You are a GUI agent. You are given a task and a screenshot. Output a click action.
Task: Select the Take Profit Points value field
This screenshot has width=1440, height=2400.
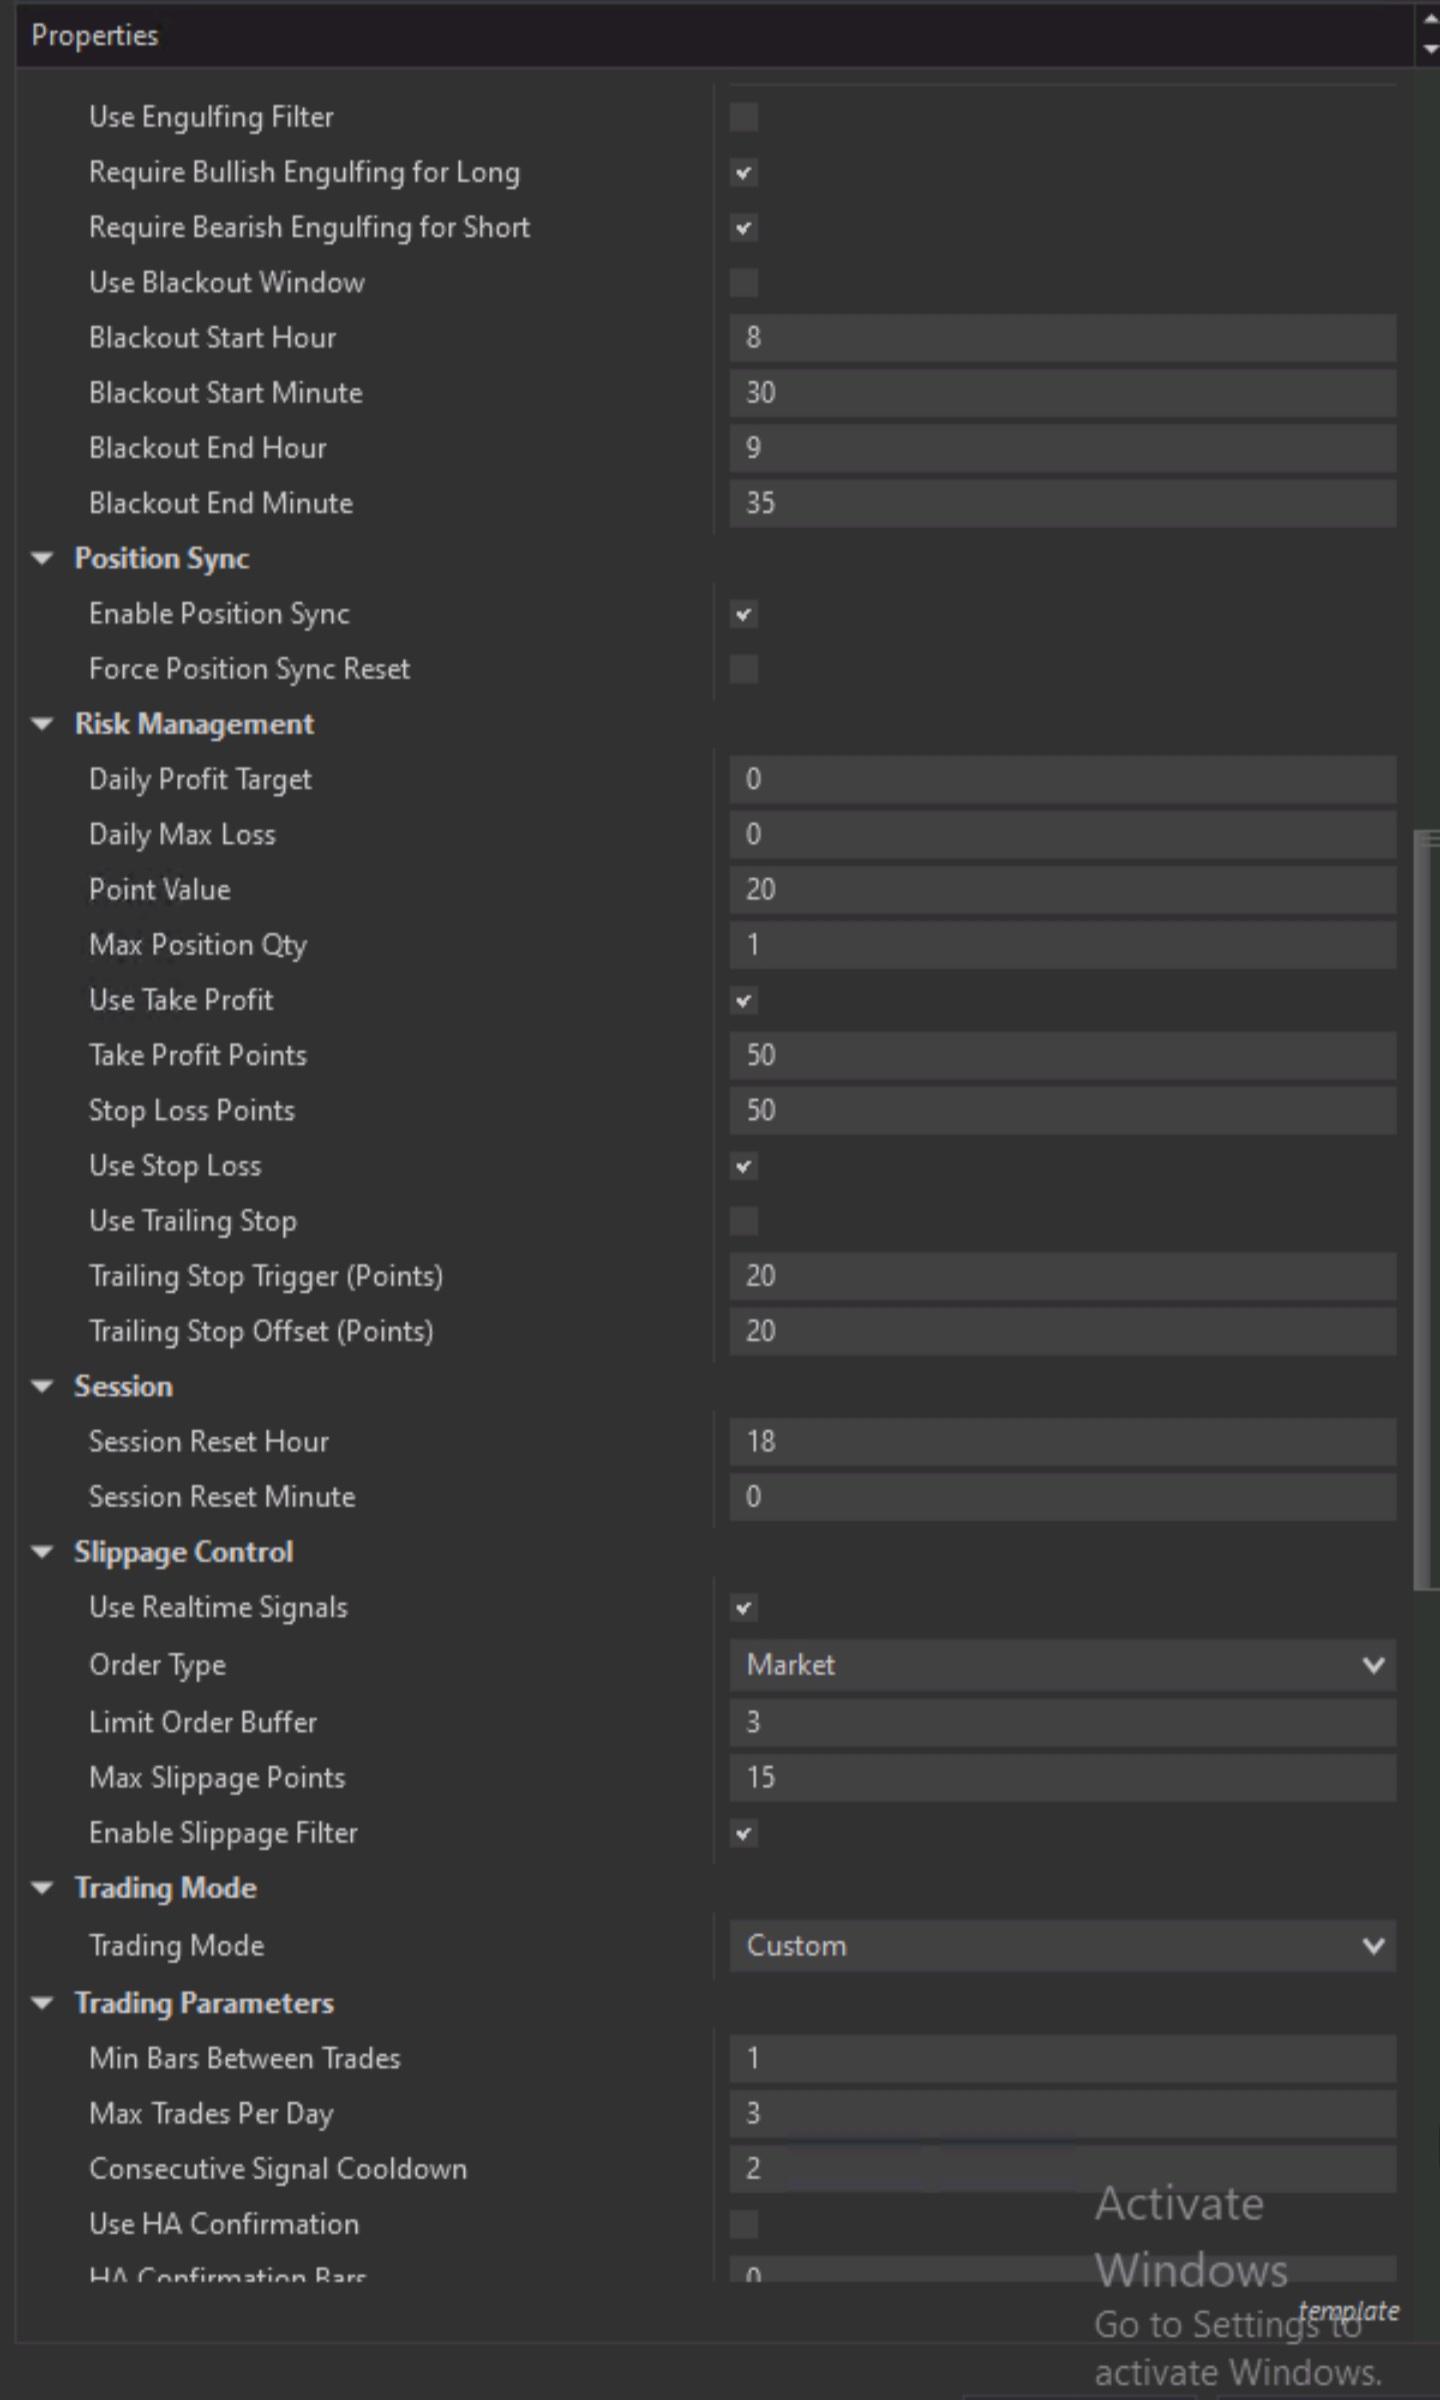(x=1062, y=1055)
